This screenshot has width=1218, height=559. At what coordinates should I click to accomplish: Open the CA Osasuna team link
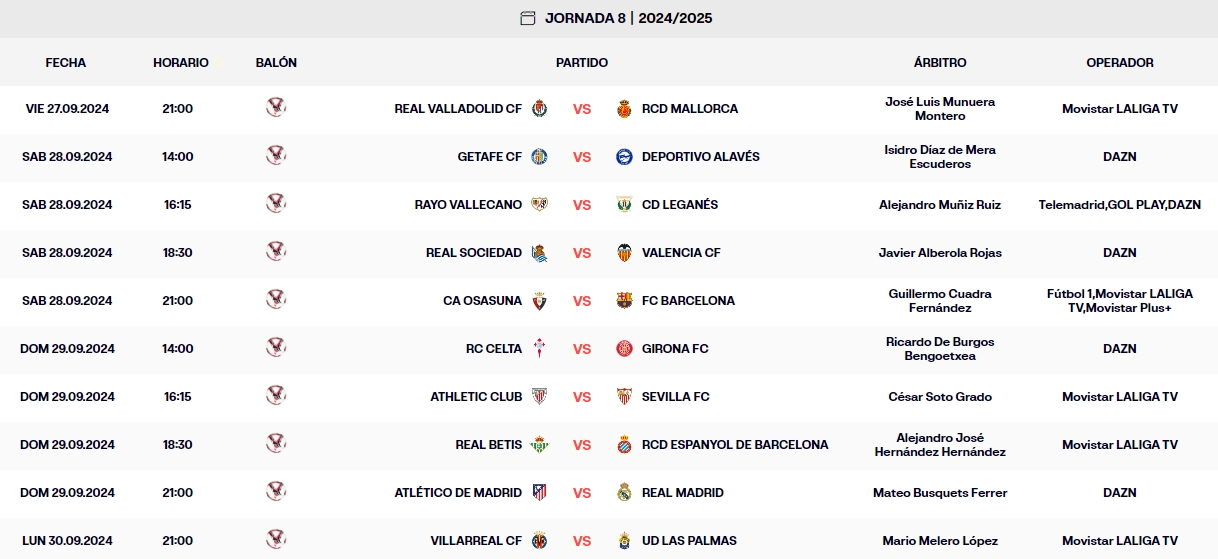pyautogui.click(x=482, y=300)
